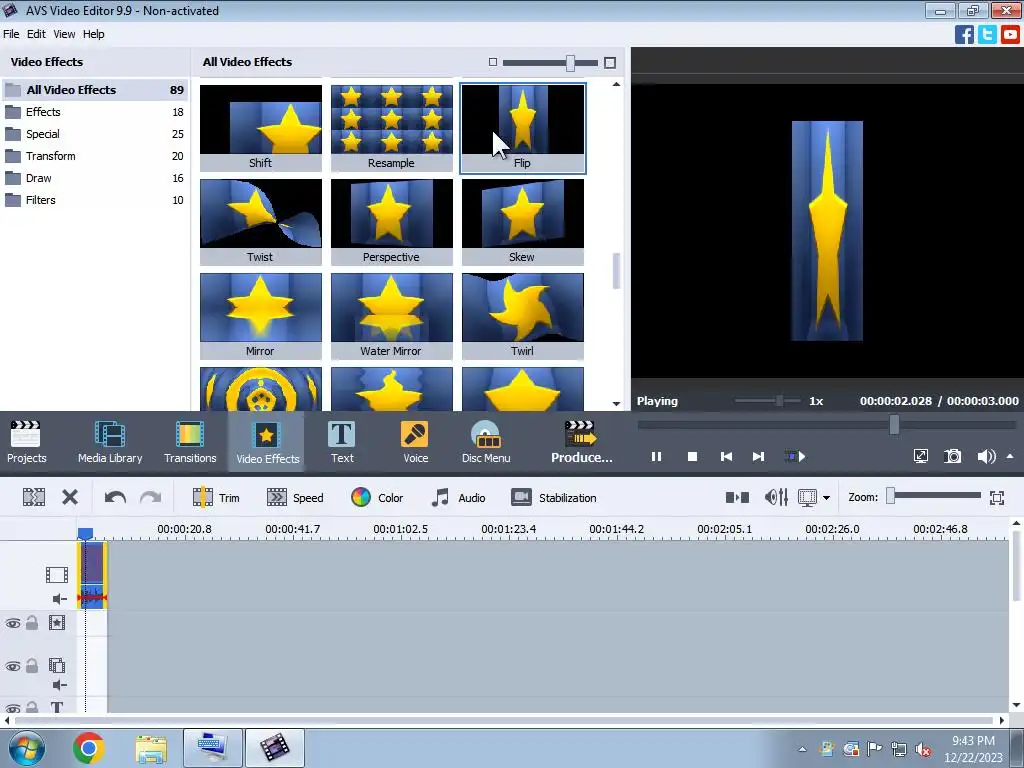The image size is (1024, 768).
Task: Click the playback speed slider
Action: click(x=767, y=400)
